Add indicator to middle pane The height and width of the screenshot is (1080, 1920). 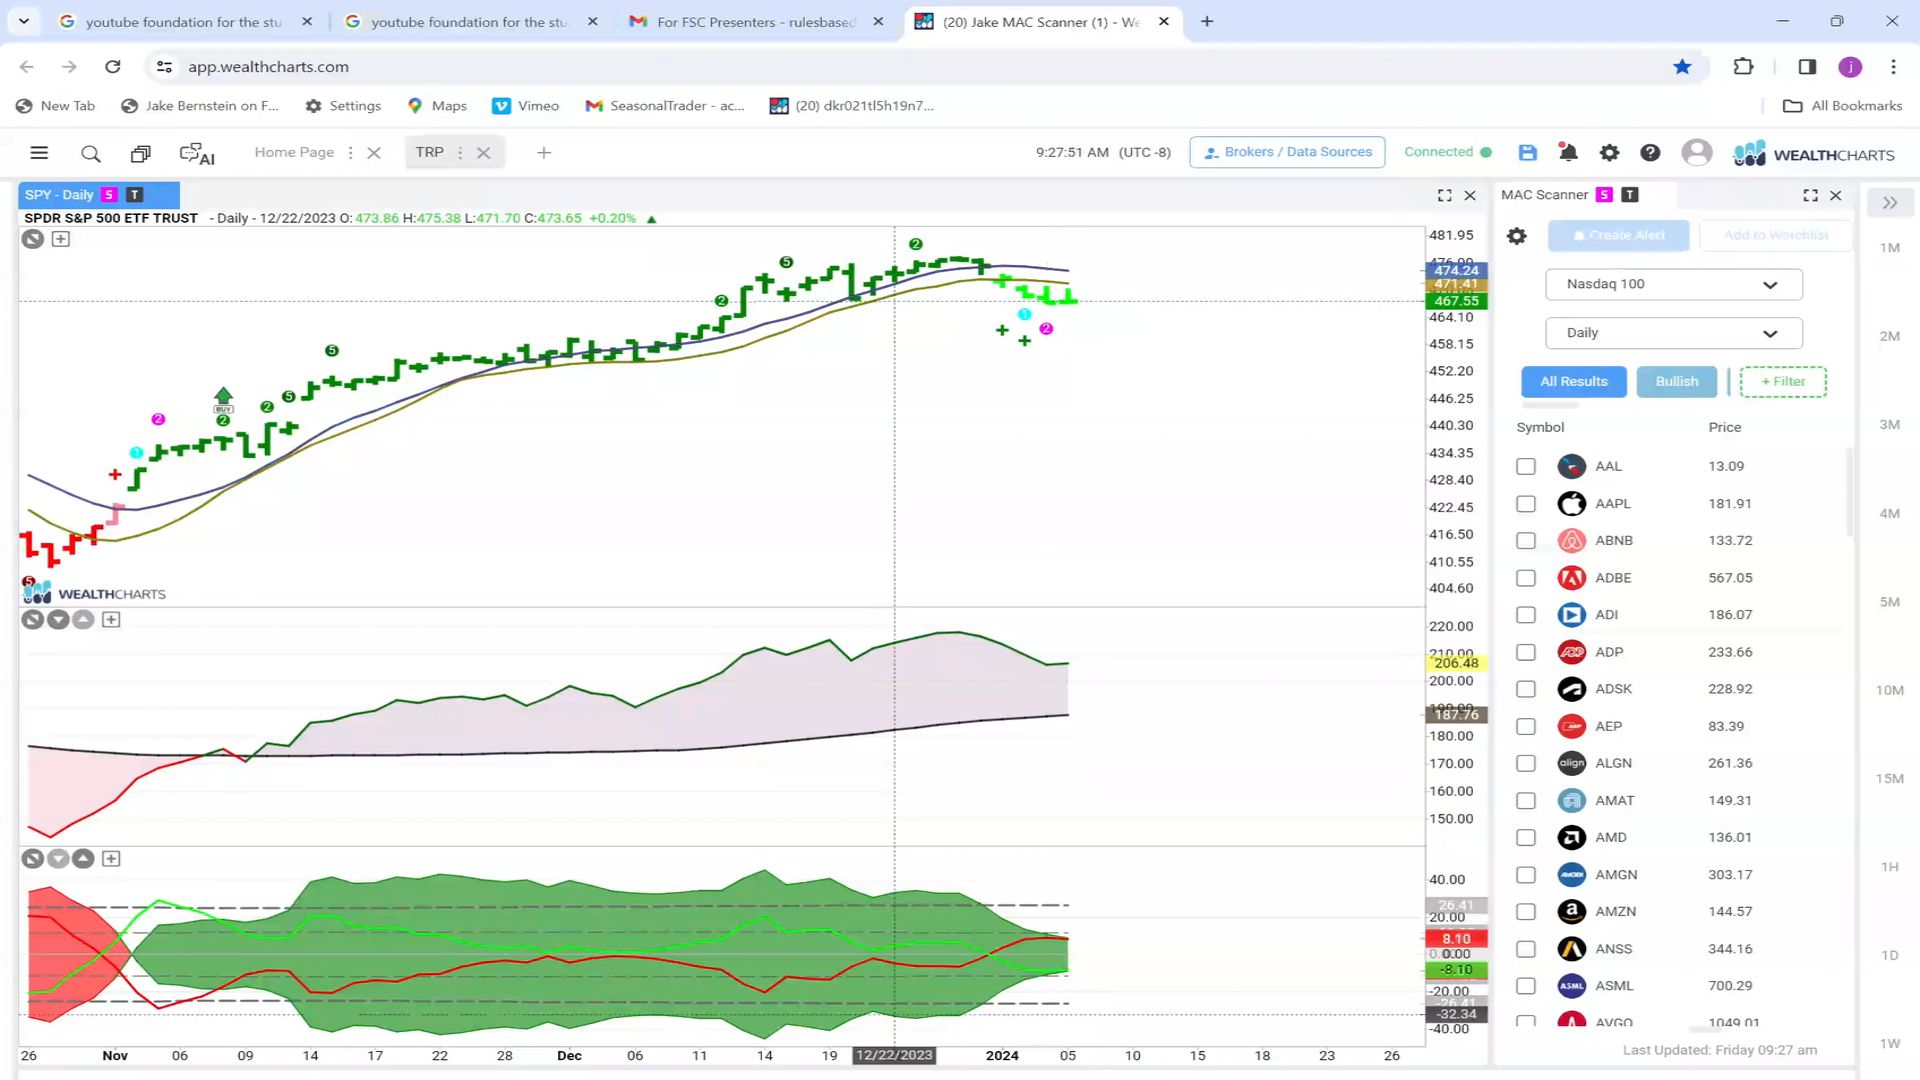(x=111, y=620)
